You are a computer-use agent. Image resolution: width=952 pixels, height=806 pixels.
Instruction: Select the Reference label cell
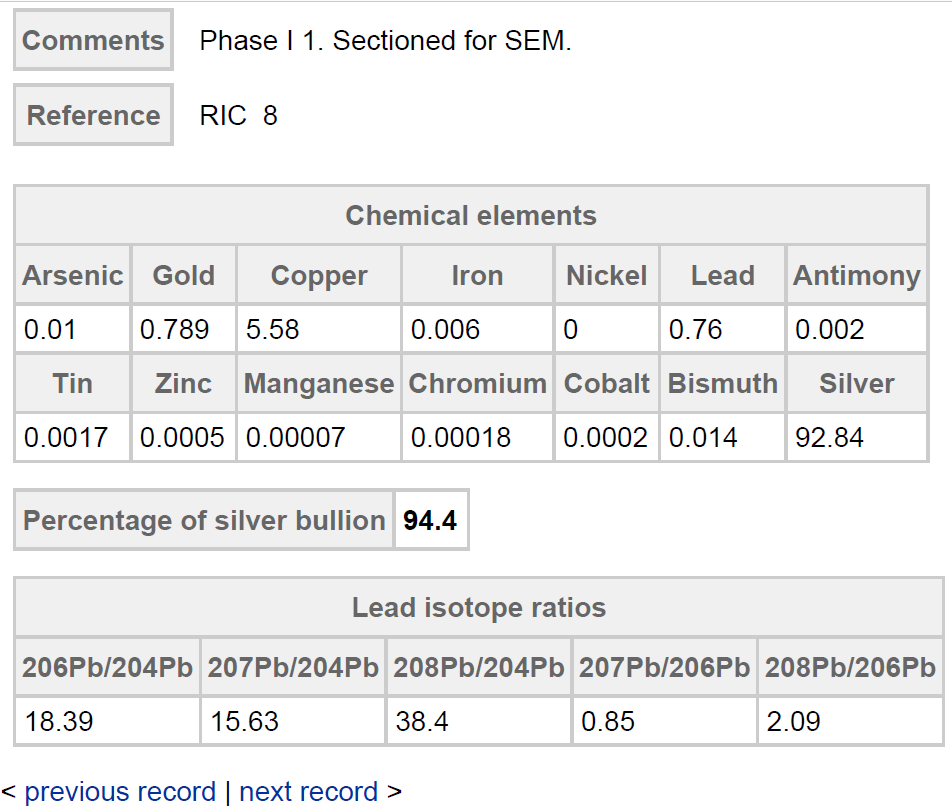coord(93,116)
